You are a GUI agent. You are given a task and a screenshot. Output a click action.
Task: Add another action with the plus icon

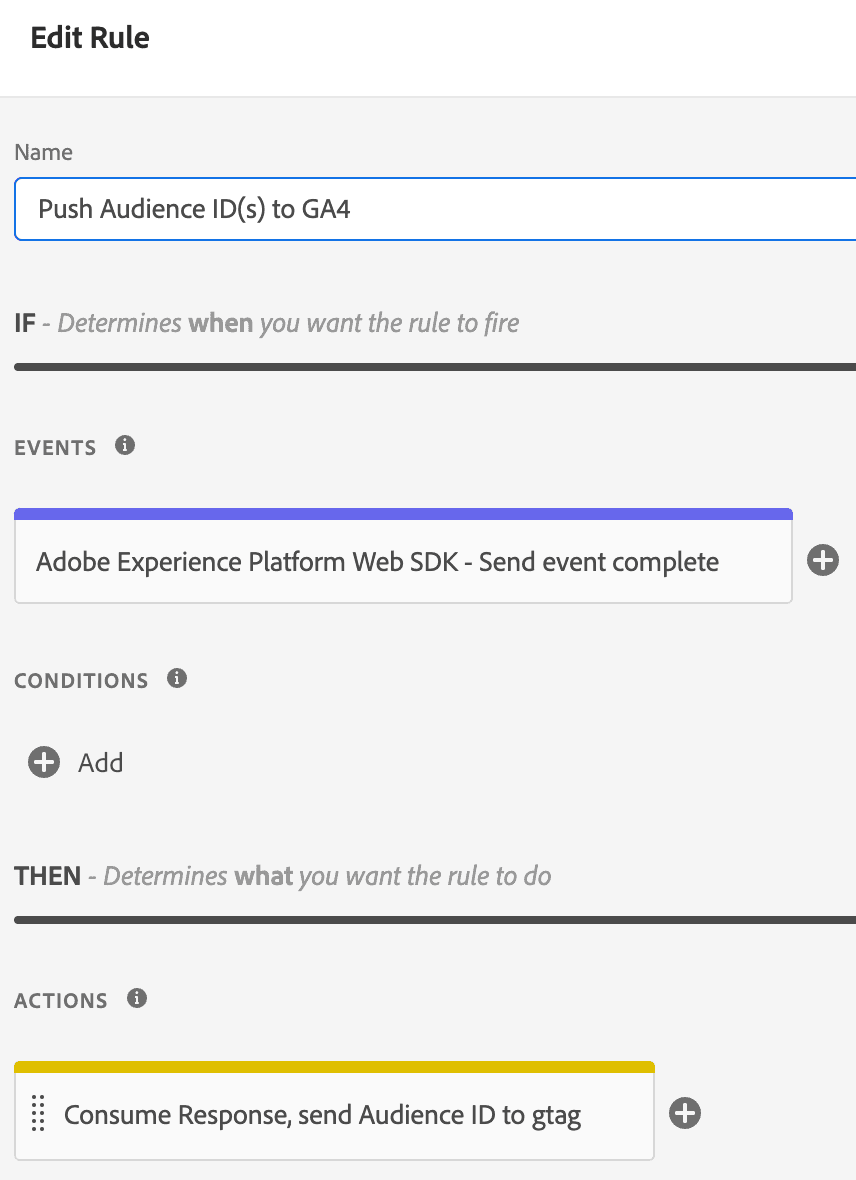685,1114
